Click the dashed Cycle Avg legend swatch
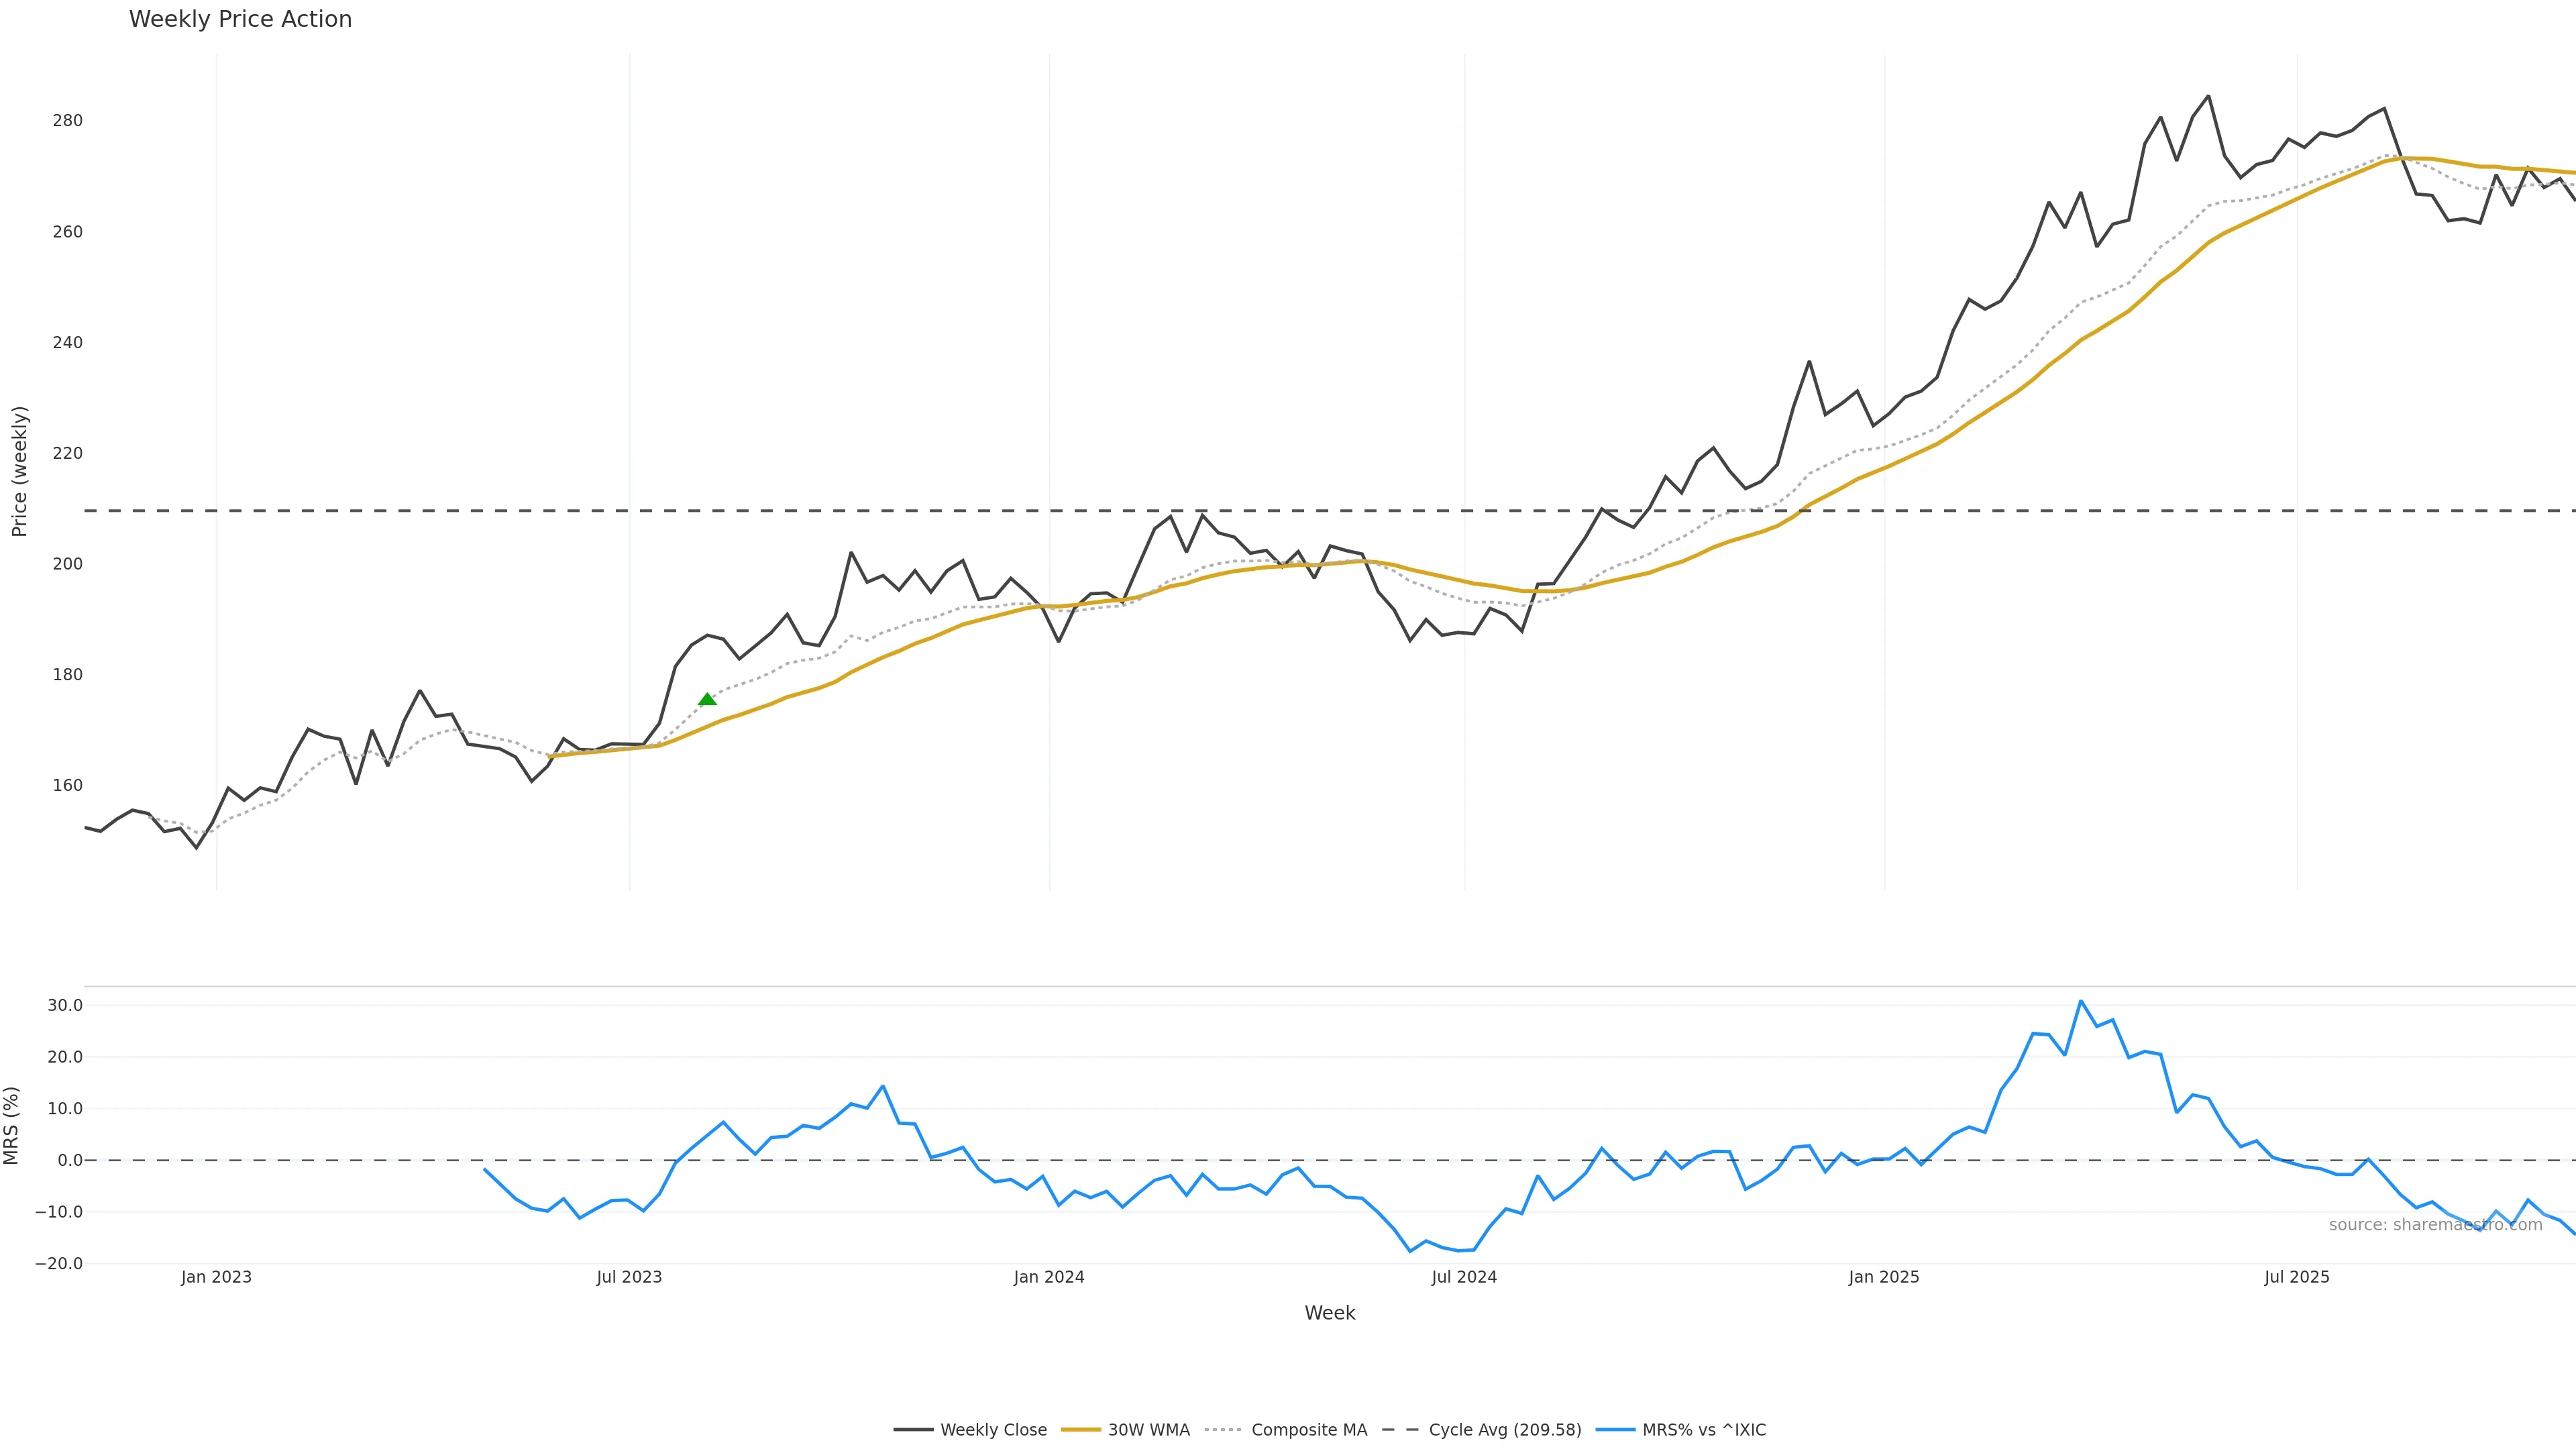The width and height of the screenshot is (2576, 1449). (1401, 1430)
